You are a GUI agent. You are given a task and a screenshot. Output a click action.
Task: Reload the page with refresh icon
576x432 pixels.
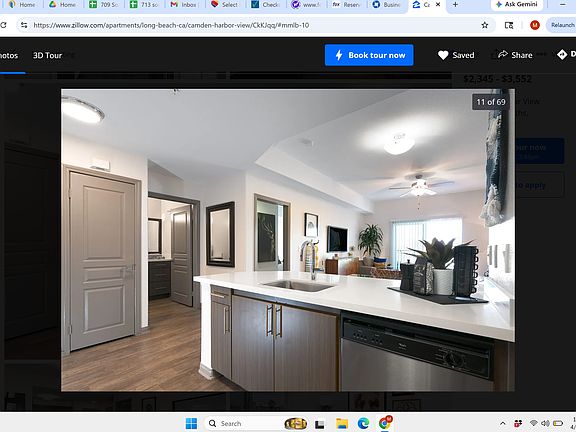3,25
